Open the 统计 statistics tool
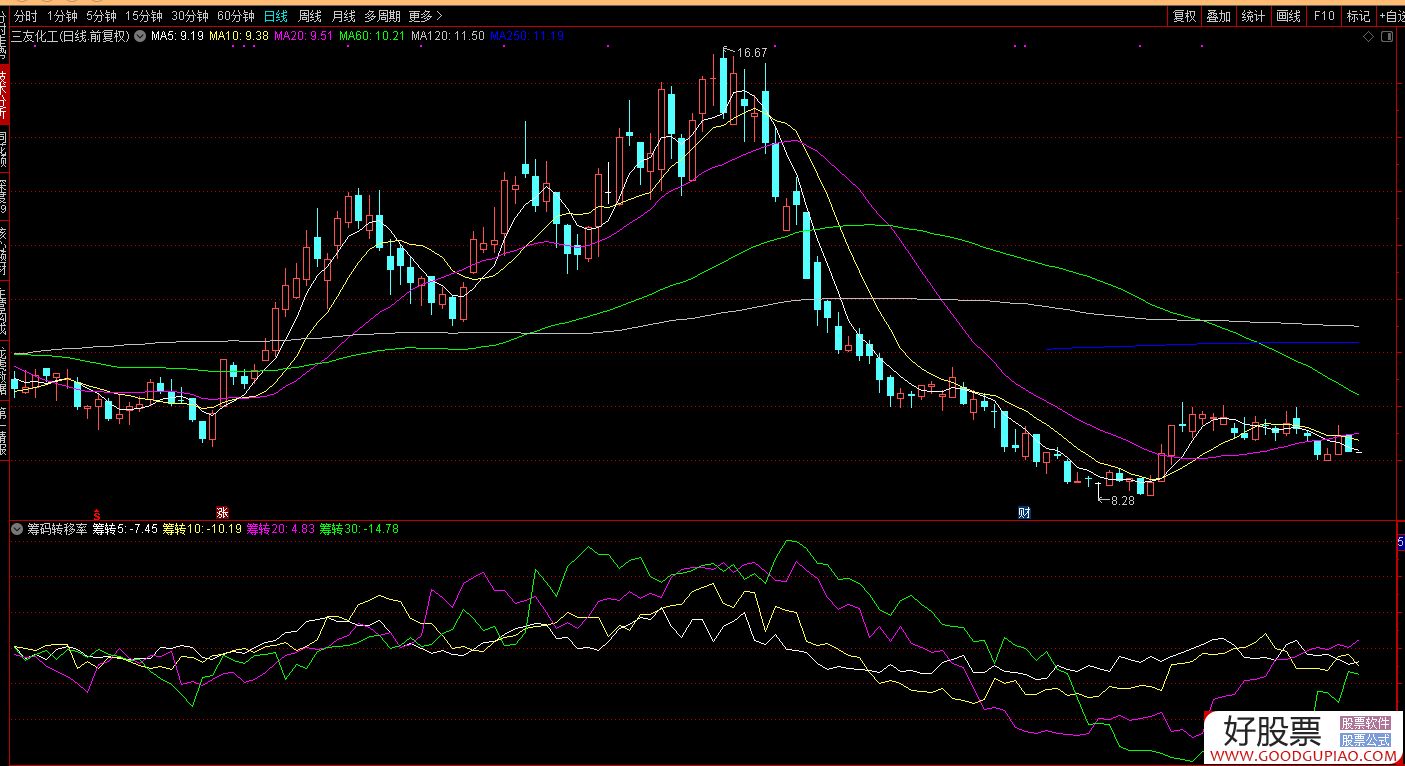The image size is (1405, 766). 1253,16
